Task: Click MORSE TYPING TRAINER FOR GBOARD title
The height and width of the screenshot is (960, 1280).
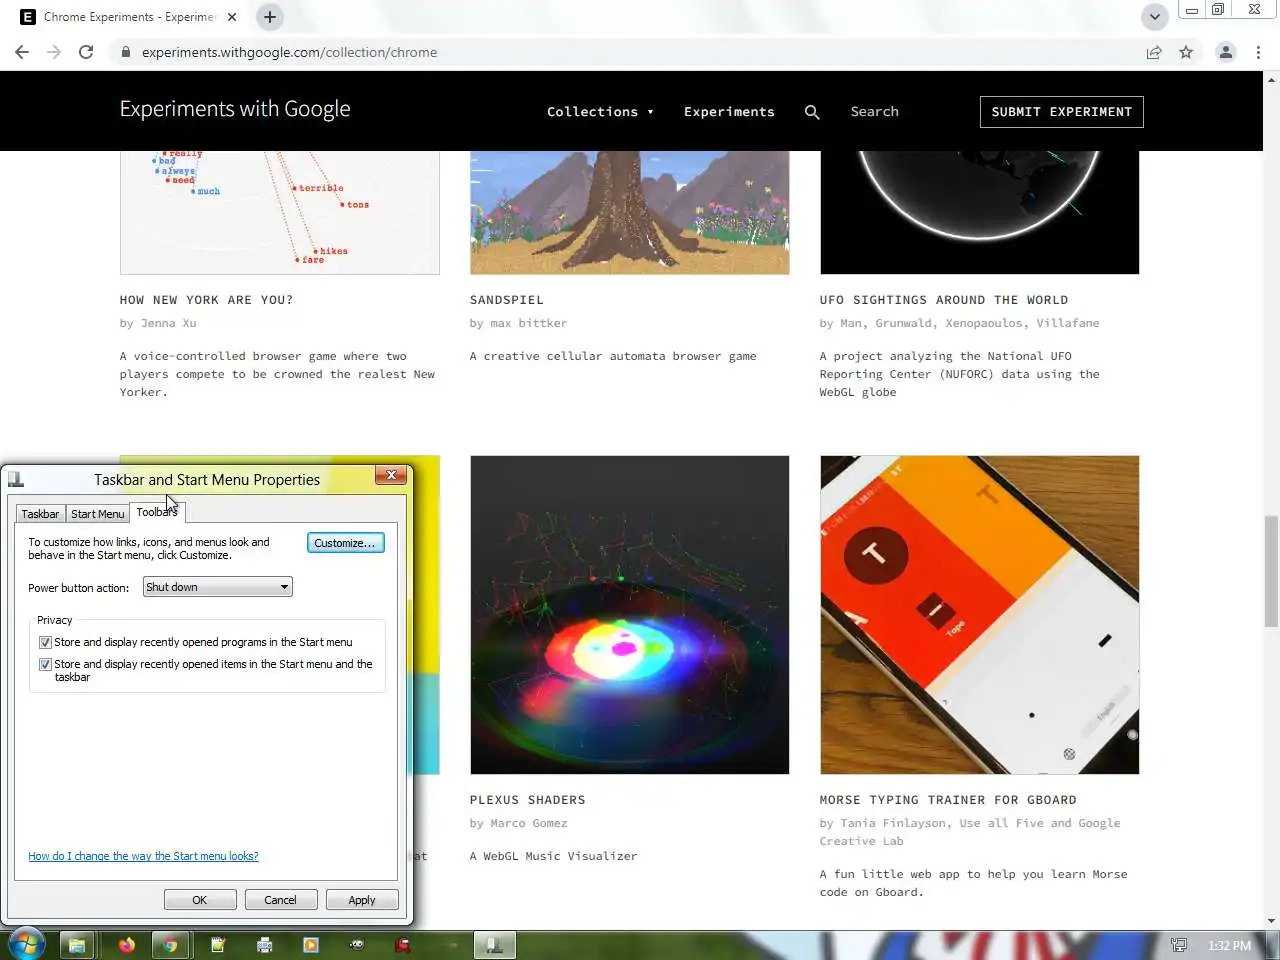Action: (x=948, y=800)
